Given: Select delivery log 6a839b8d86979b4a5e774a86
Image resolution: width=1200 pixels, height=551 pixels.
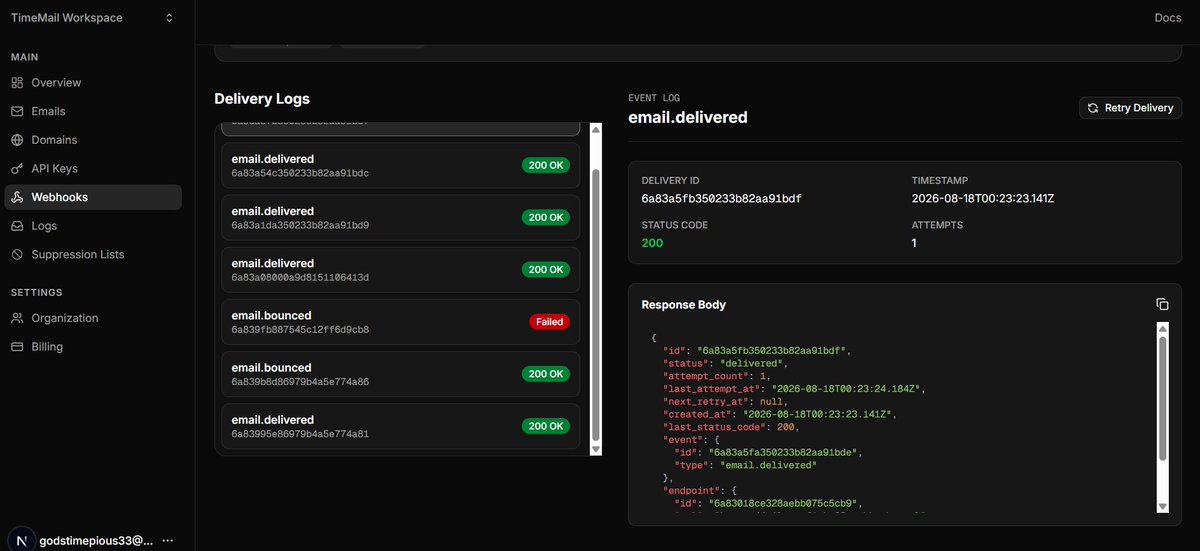Looking at the screenshot, I should 400,374.
